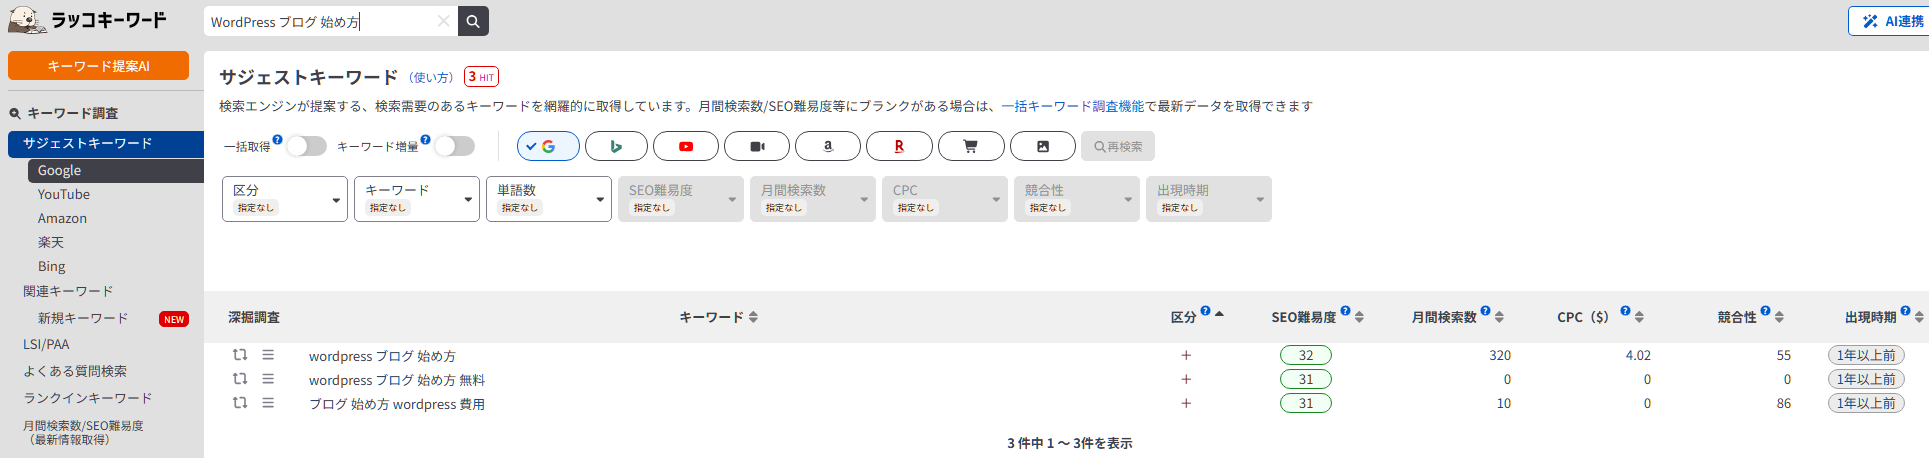Click the help icon beside 競合性 header
1929x458 pixels.
tap(1765, 311)
